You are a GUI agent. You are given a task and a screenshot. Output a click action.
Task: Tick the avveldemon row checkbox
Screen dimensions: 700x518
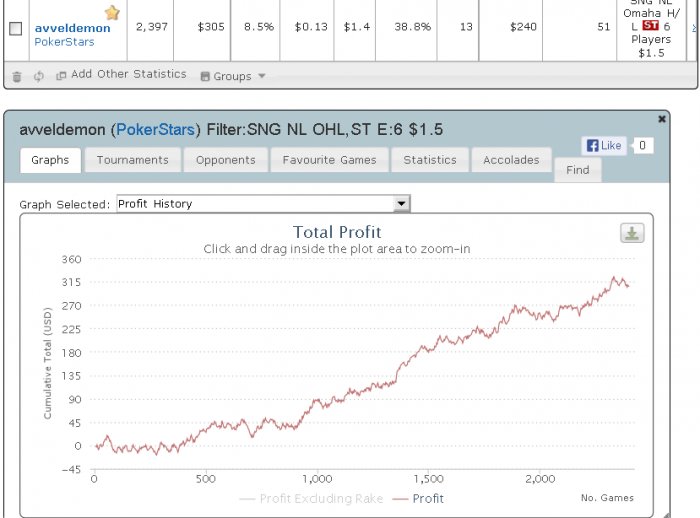click(x=15, y=28)
